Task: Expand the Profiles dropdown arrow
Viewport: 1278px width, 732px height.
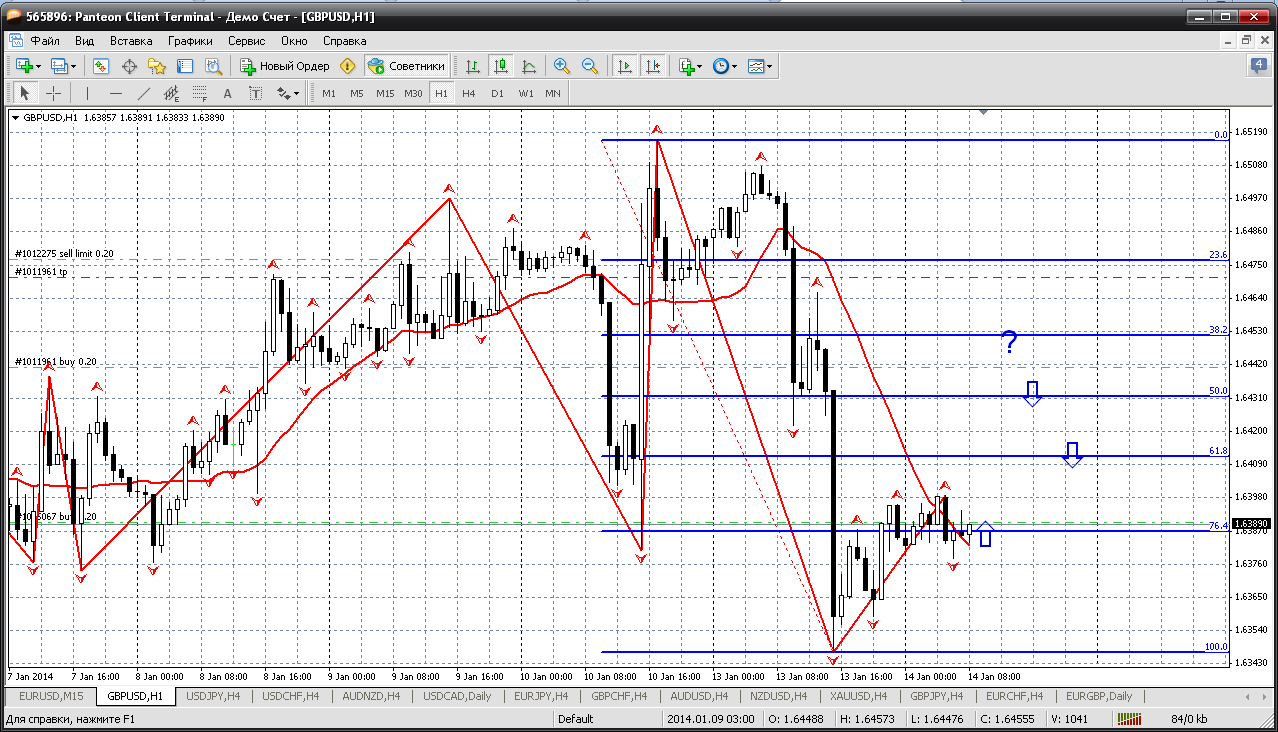Action: (73, 66)
